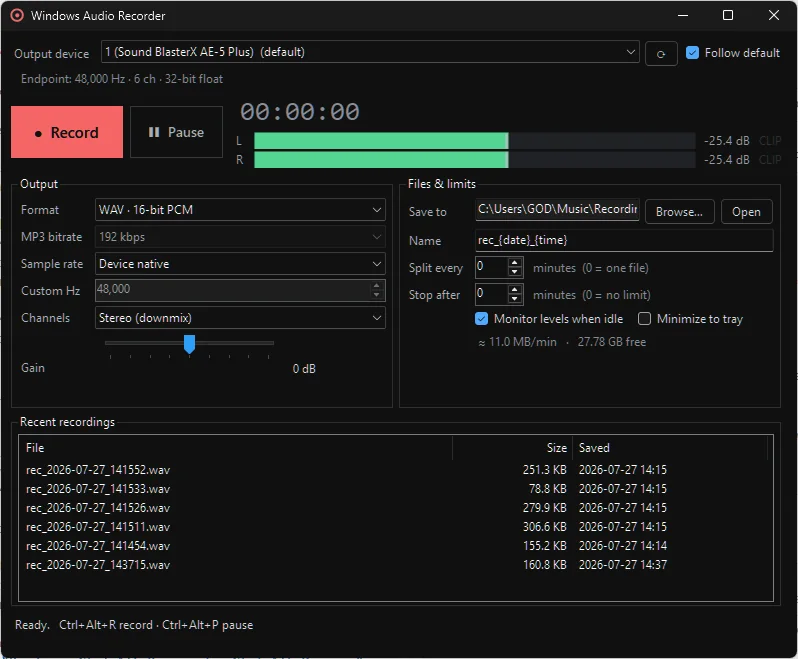Open the MP3 bitrate dropdown
The height and width of the screenshot is (659, 798).
coord(240,237)
